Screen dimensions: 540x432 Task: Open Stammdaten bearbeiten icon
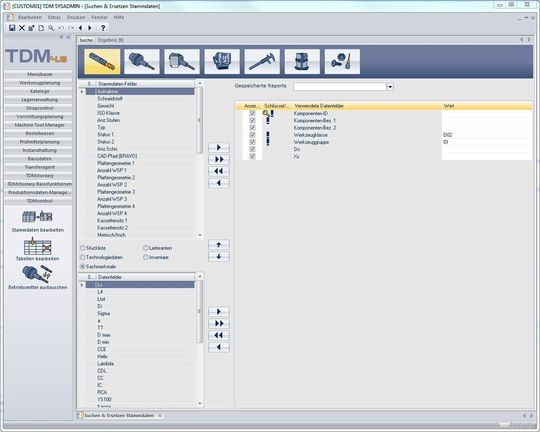[38, 217]
